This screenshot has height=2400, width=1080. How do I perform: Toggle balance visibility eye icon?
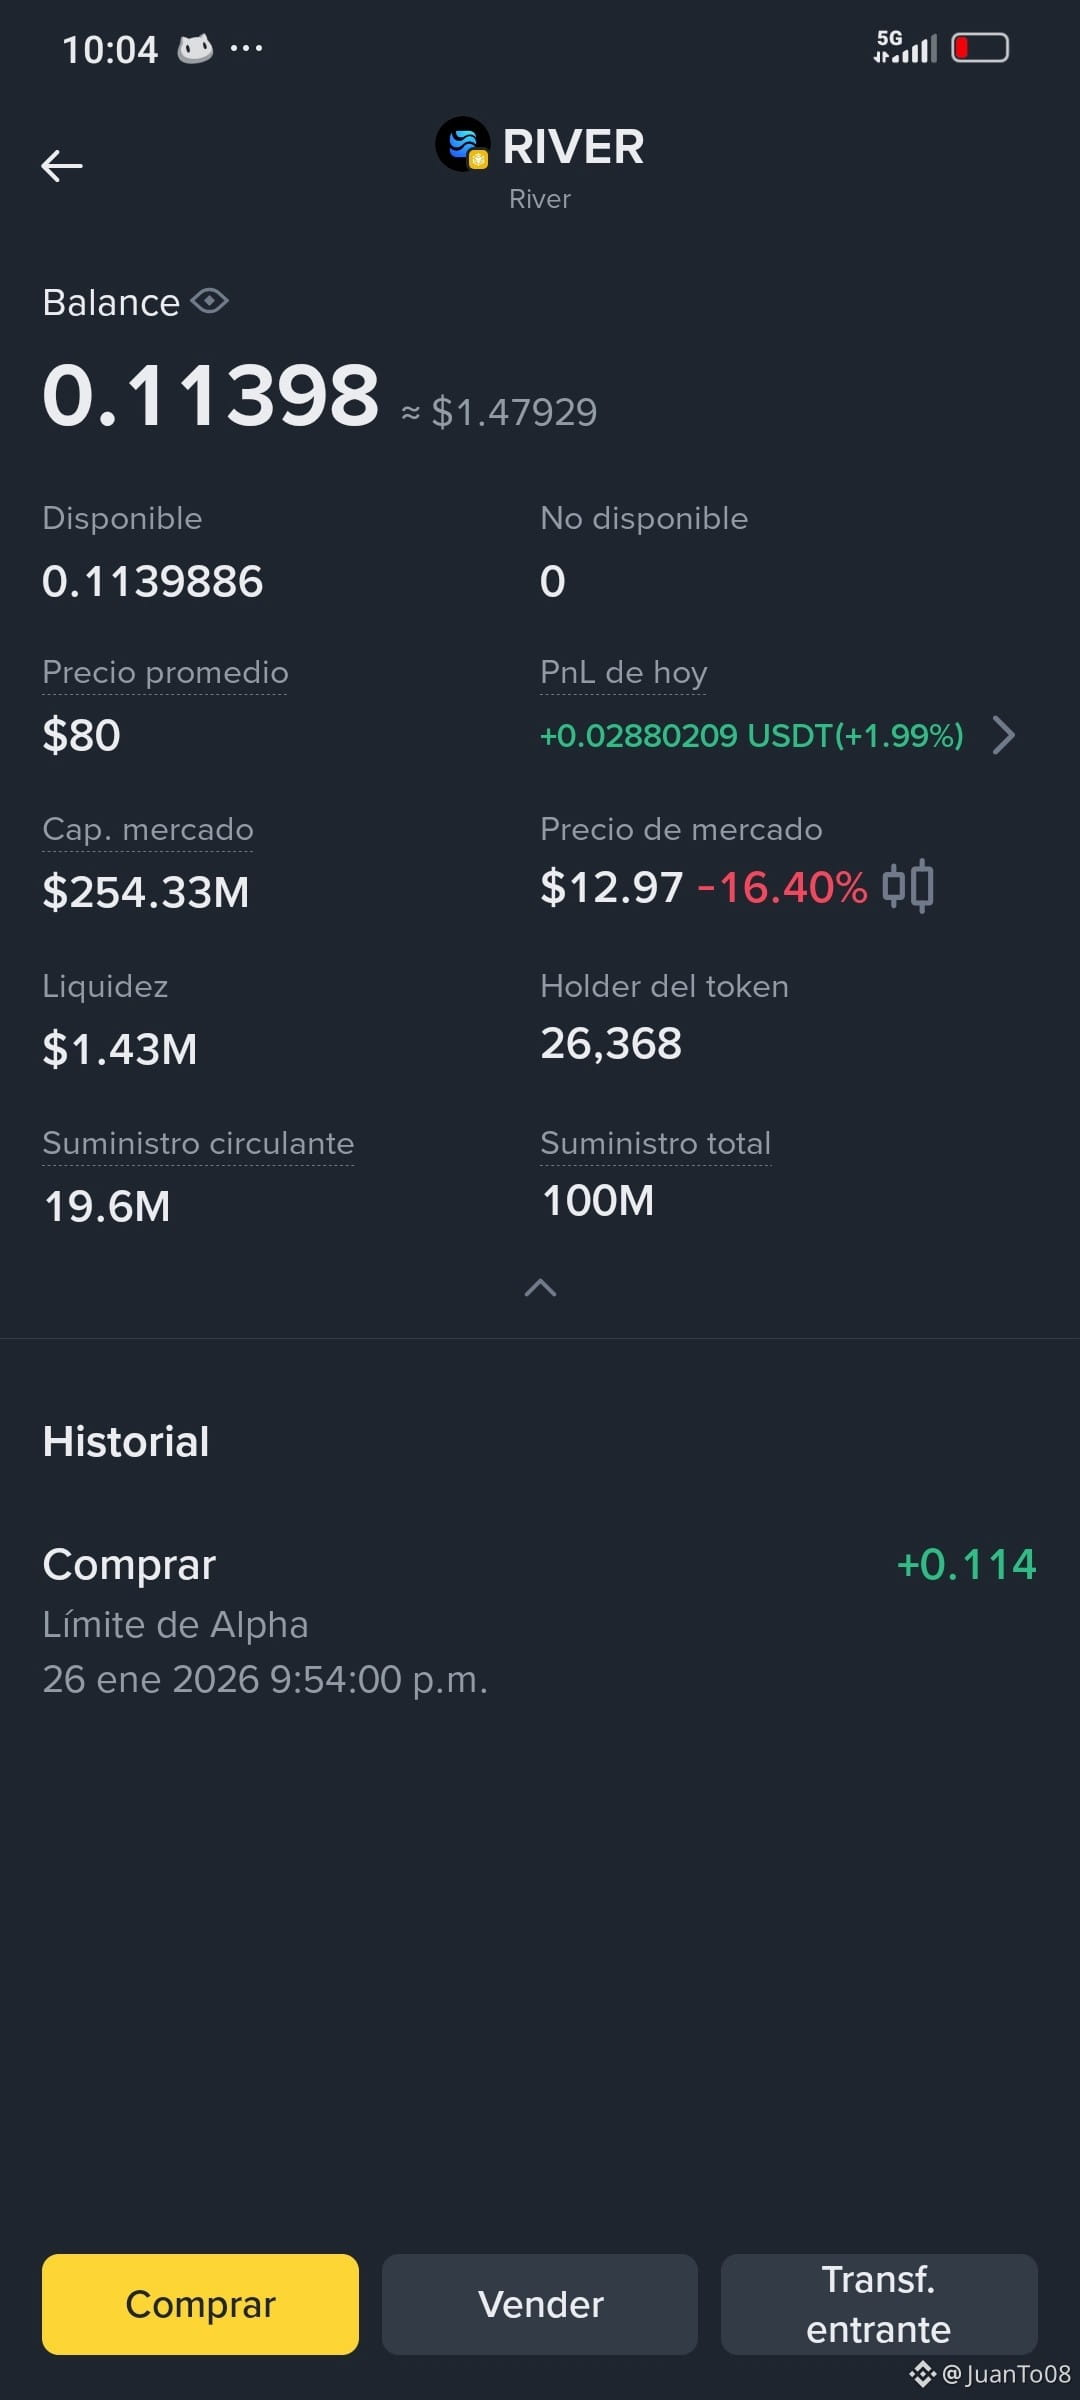(x=210, y=301)
